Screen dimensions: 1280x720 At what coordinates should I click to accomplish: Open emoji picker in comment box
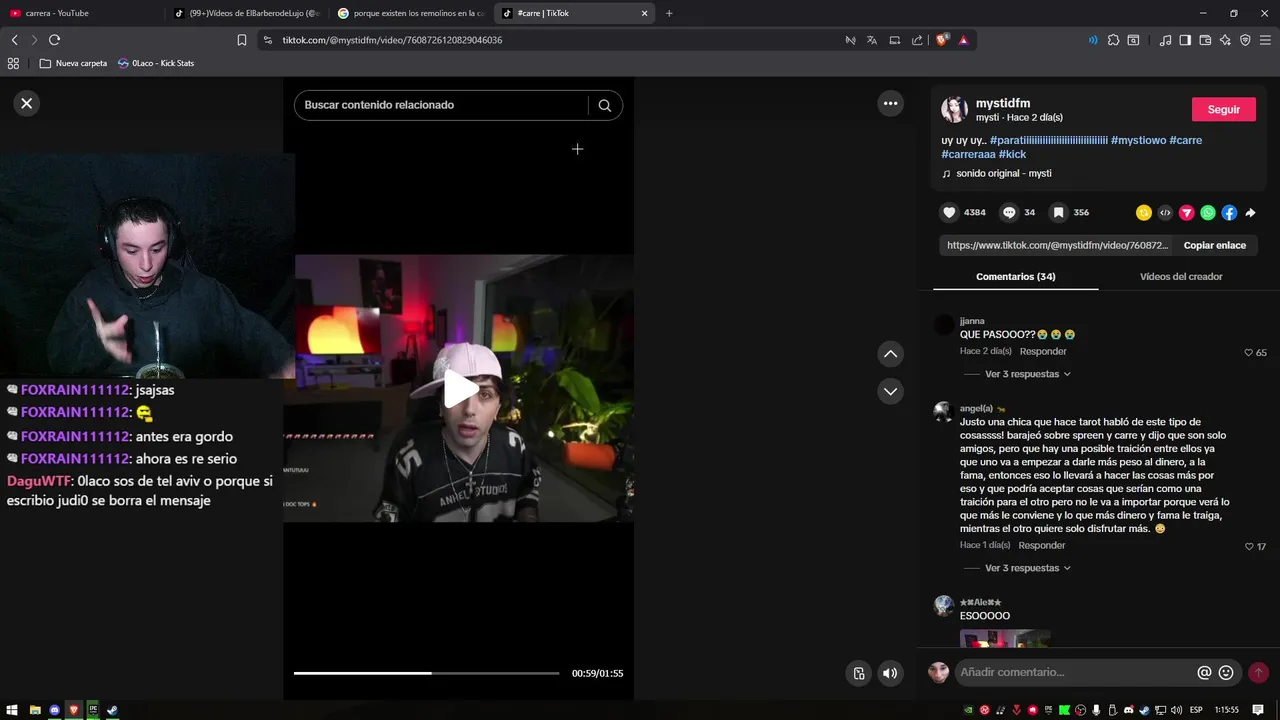pyautogui.click(x=1226, y=673)
